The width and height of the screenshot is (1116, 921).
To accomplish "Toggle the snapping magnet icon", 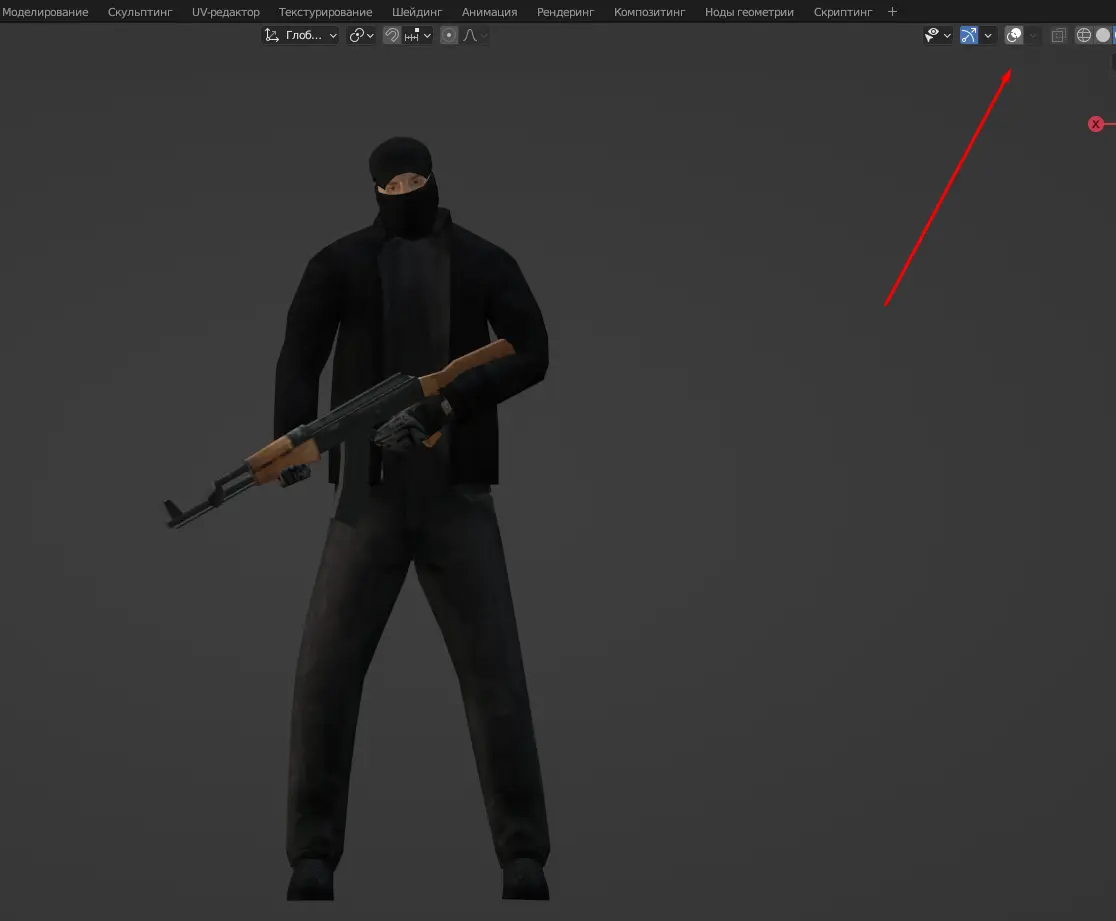I will 392,35.
